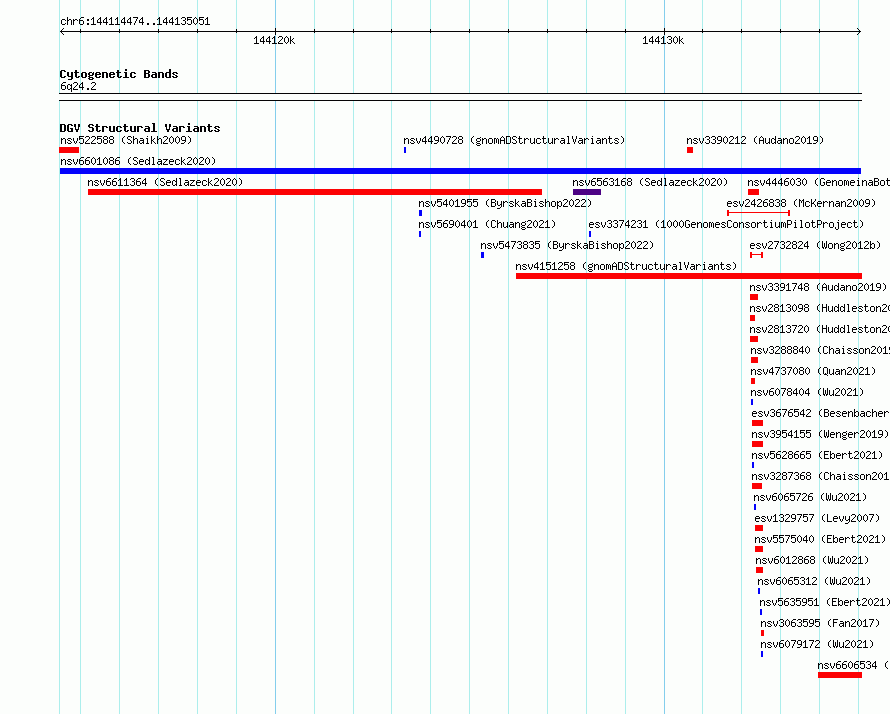Click the DGV Structural Variants track title
The image size is (890, 714).
[x=140, y=128]
